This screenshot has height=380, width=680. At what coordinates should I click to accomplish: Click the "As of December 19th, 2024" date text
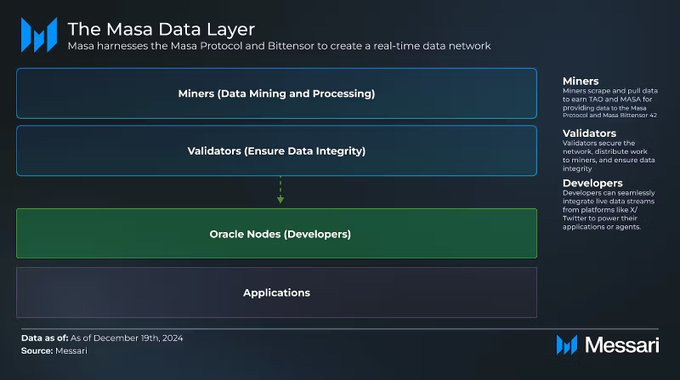point(127,338)
